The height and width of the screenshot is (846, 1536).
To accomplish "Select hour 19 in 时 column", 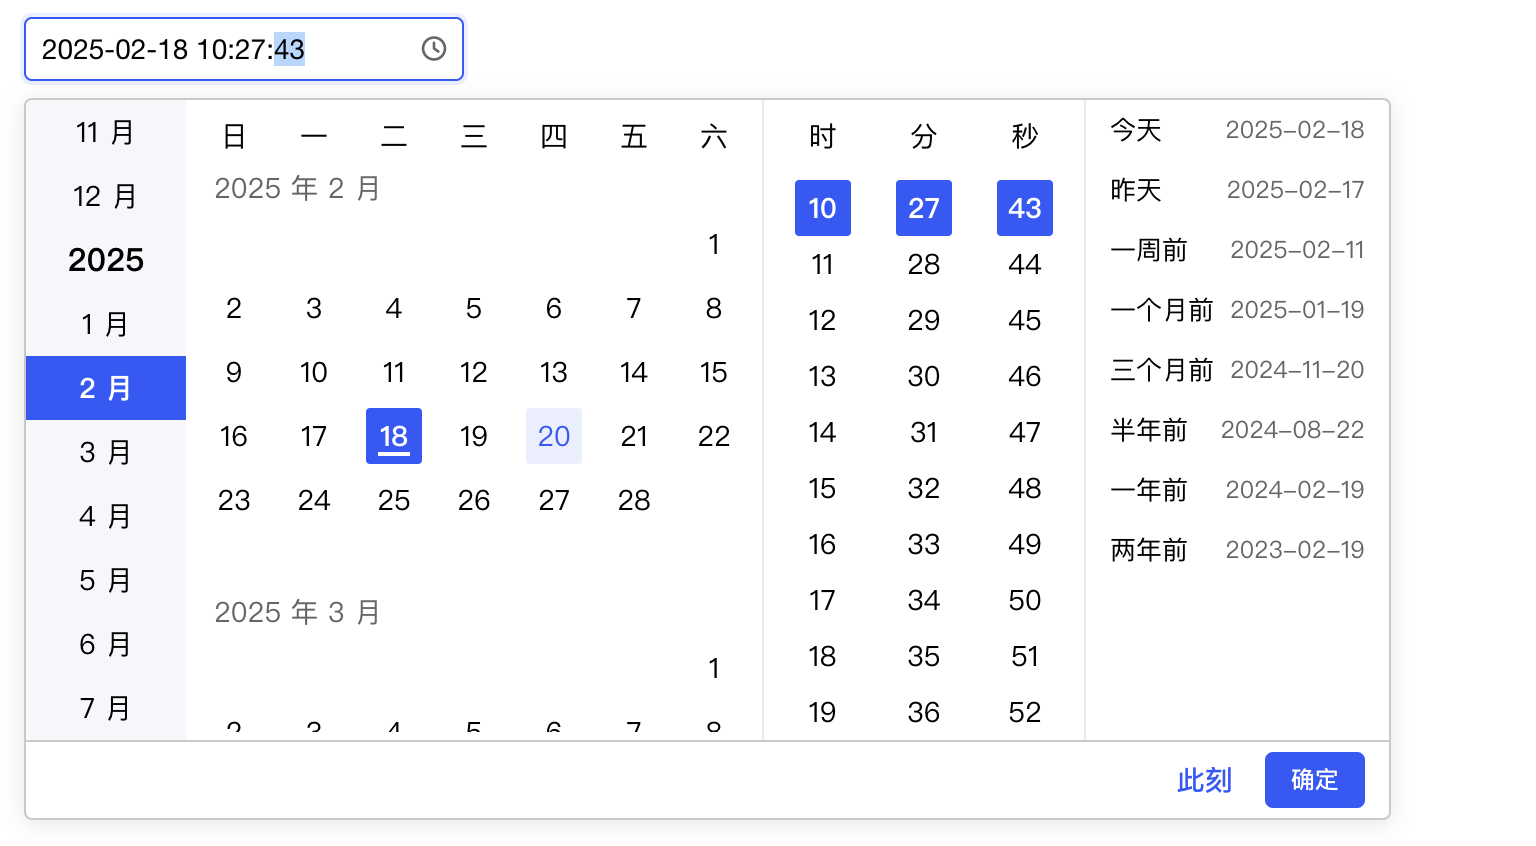I will pos(823,712).
